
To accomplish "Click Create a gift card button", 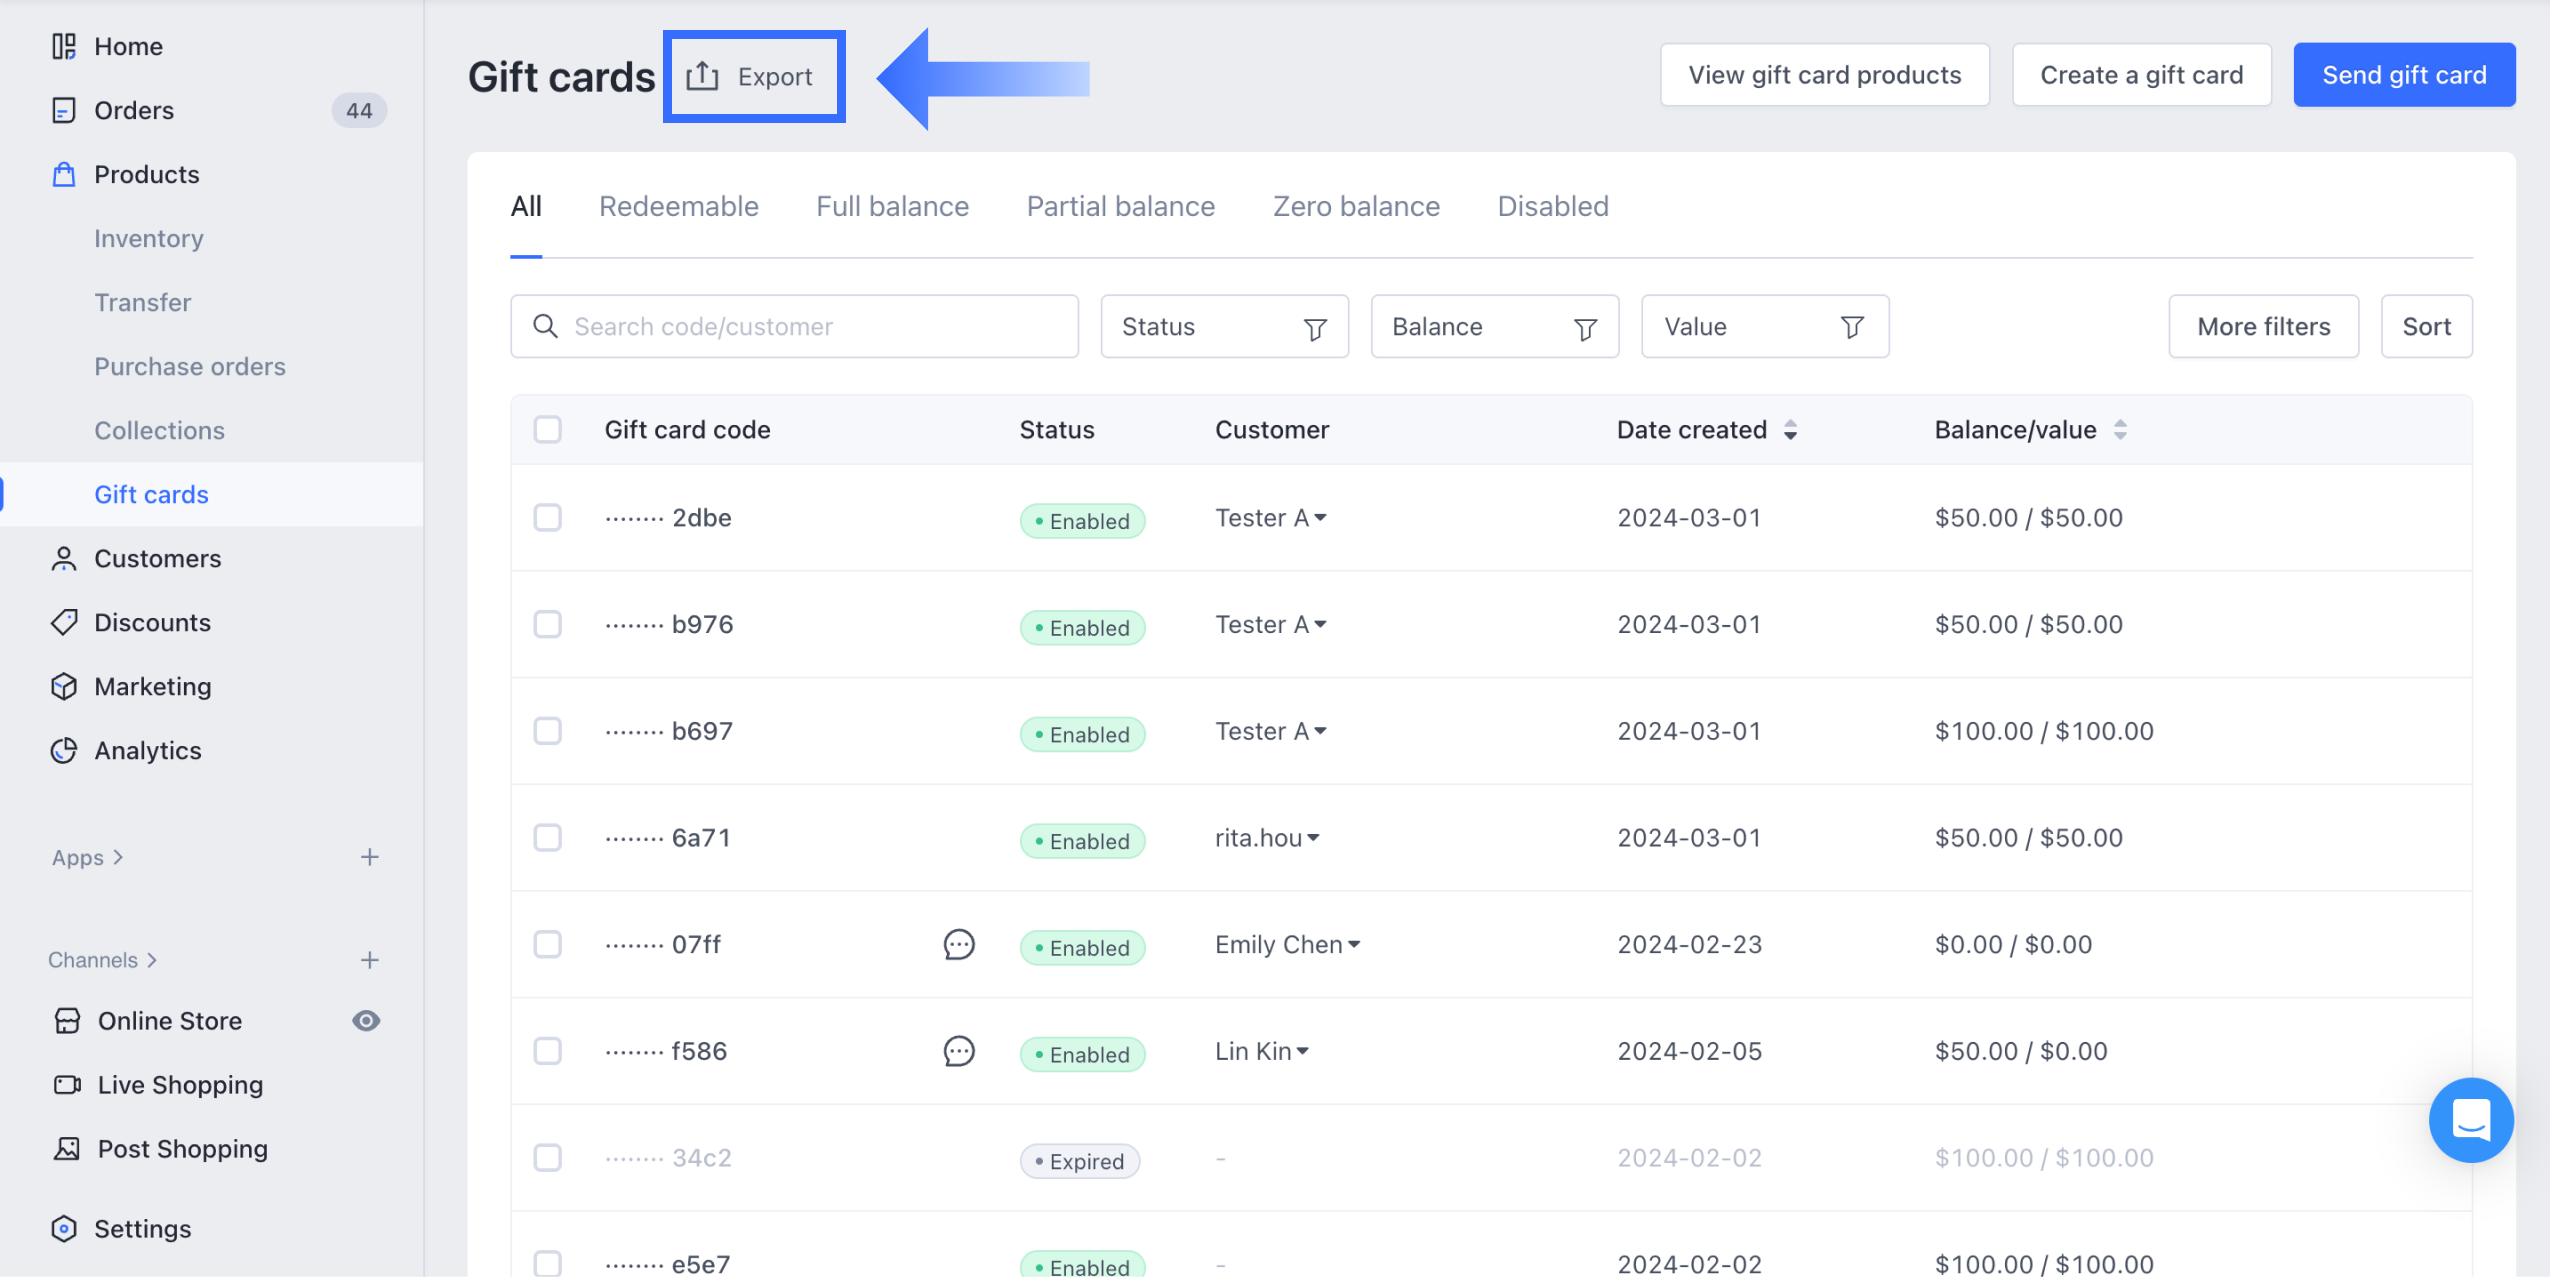I will (2141, 75).
